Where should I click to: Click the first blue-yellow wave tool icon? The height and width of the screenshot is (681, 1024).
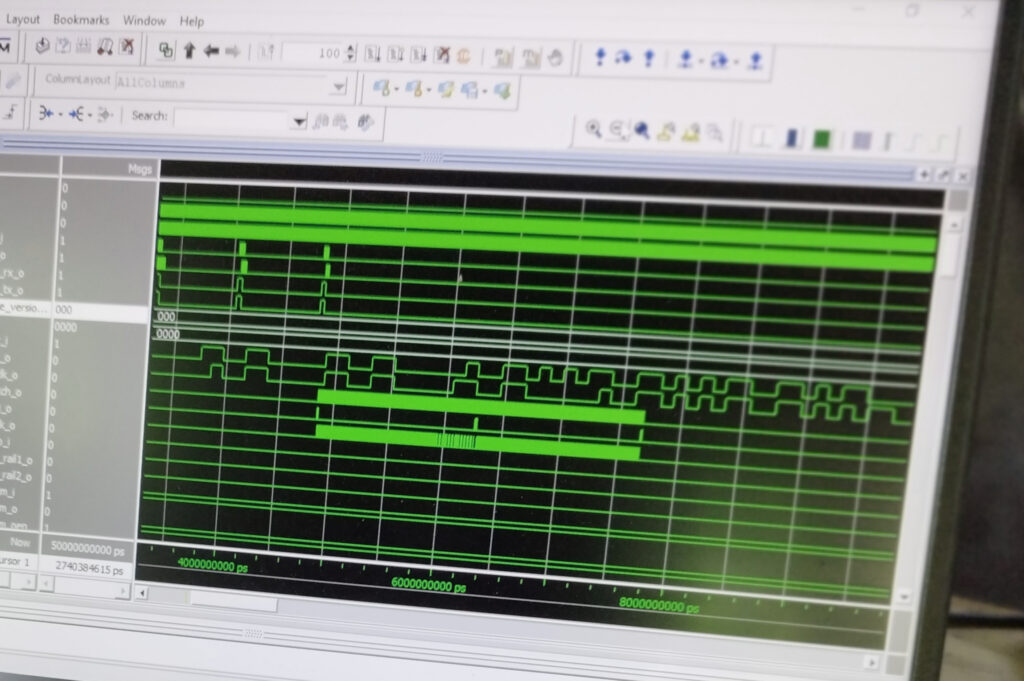click(381, 87)
